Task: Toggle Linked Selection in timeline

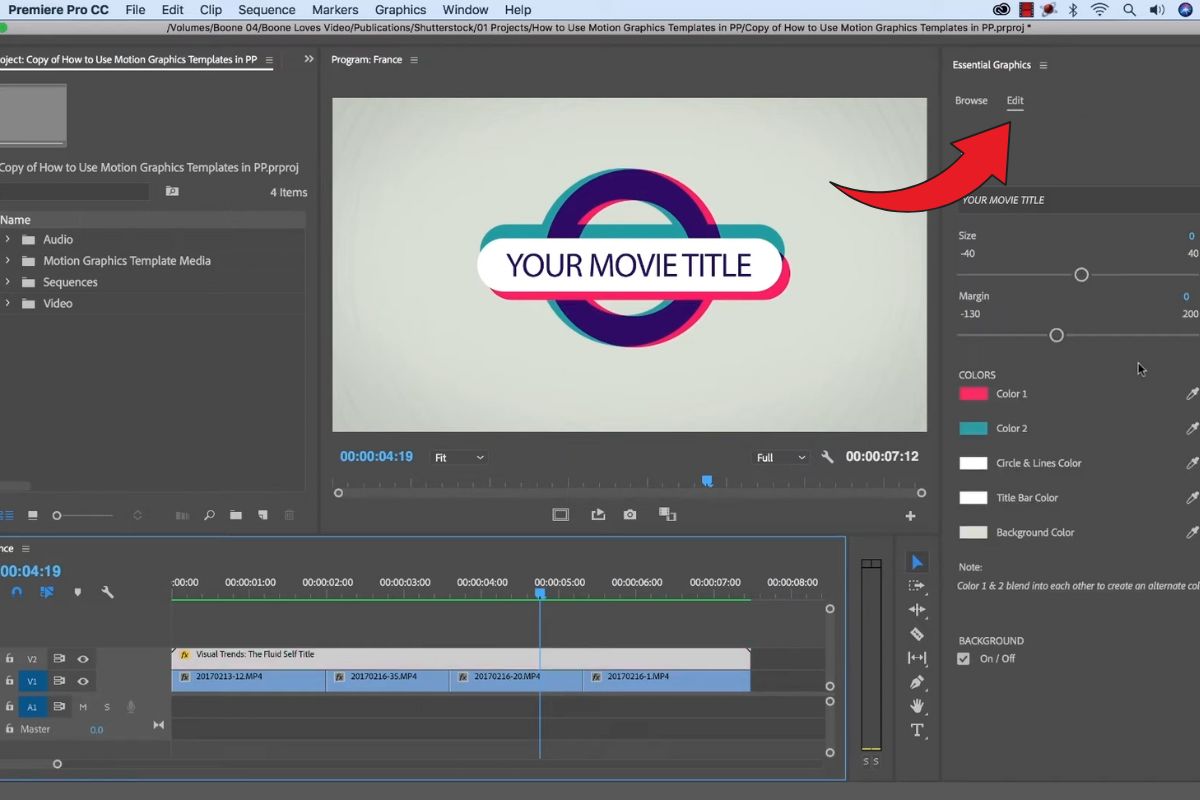Action: coord(47,592)
